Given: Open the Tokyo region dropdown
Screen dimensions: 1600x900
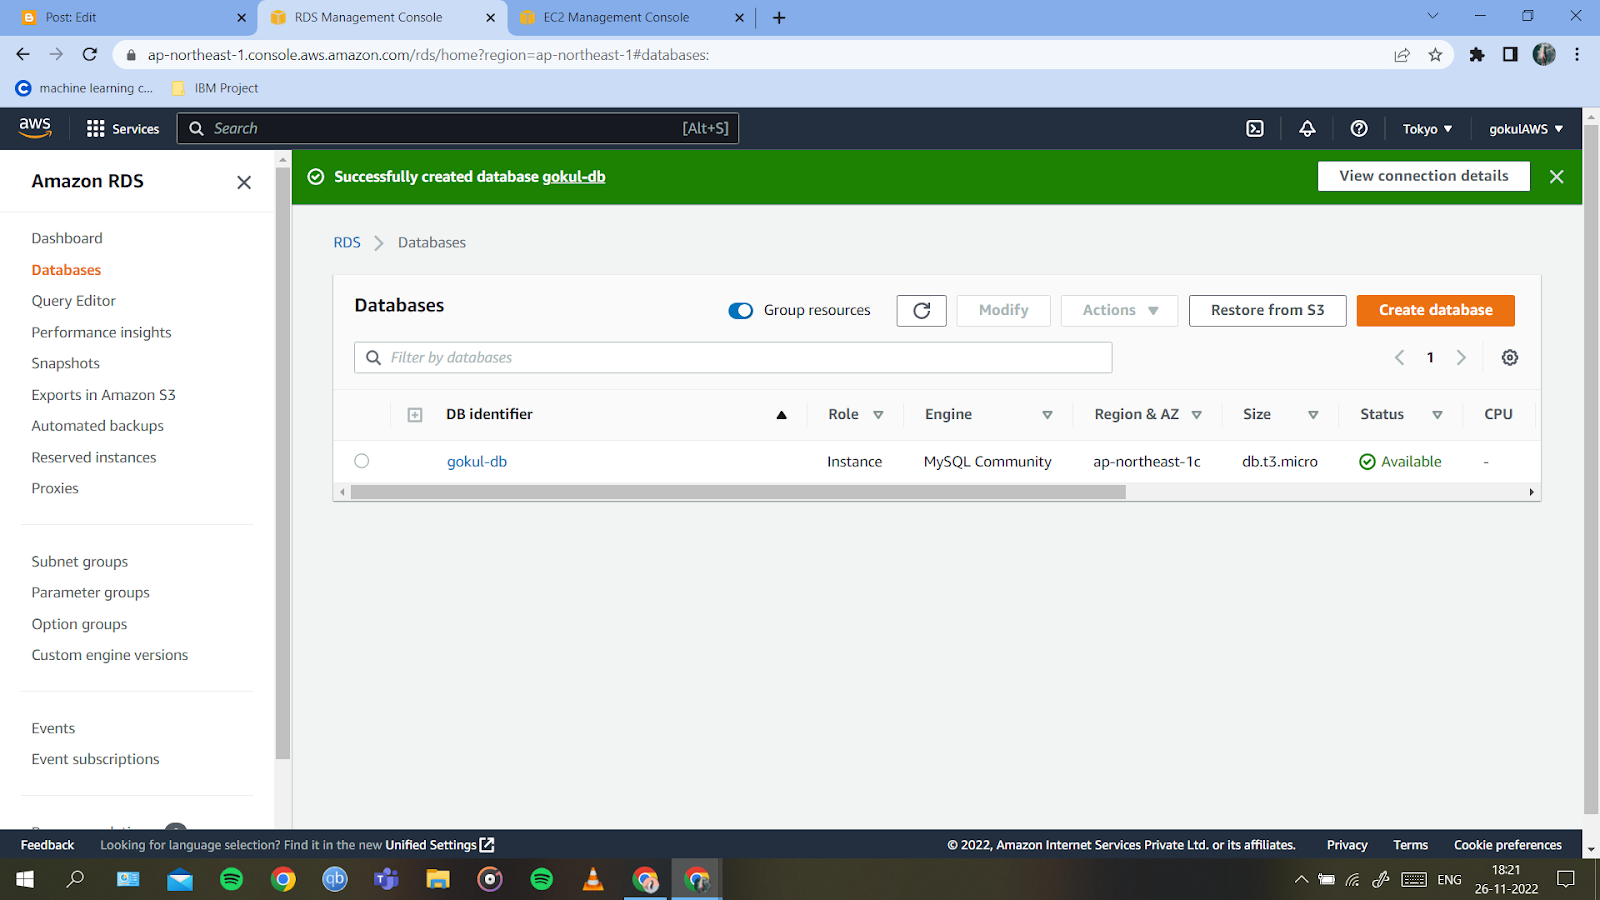Looking at the screenshot, I should [x=1427, y=129].
